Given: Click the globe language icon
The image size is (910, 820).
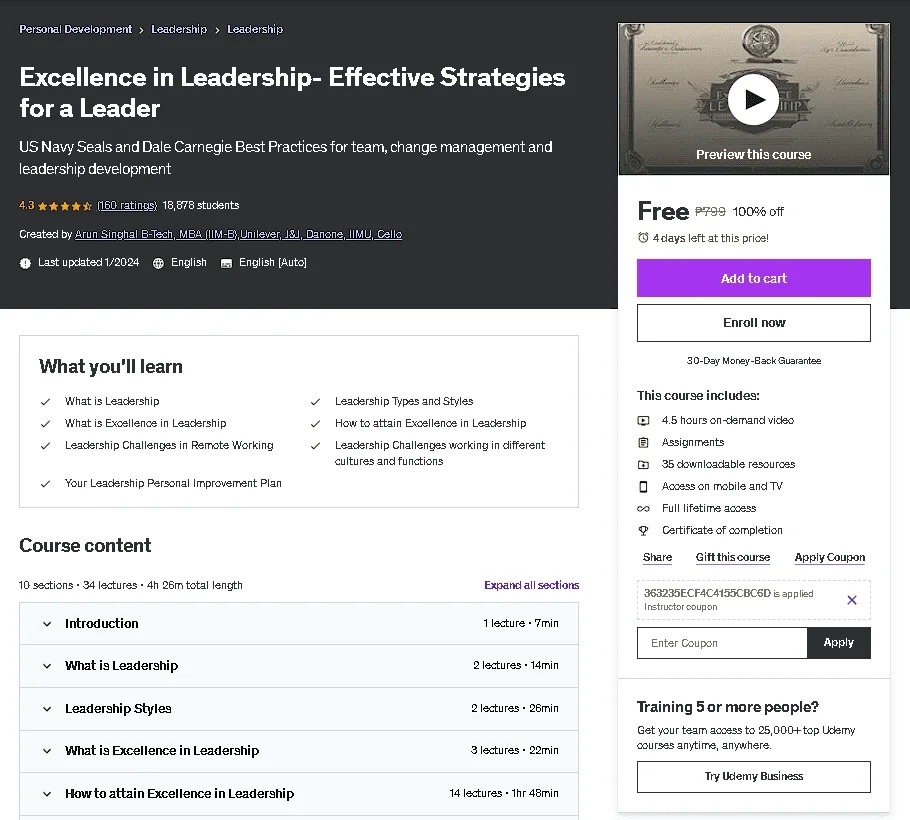Looking at the screenshot, I should tap(158, 263).
